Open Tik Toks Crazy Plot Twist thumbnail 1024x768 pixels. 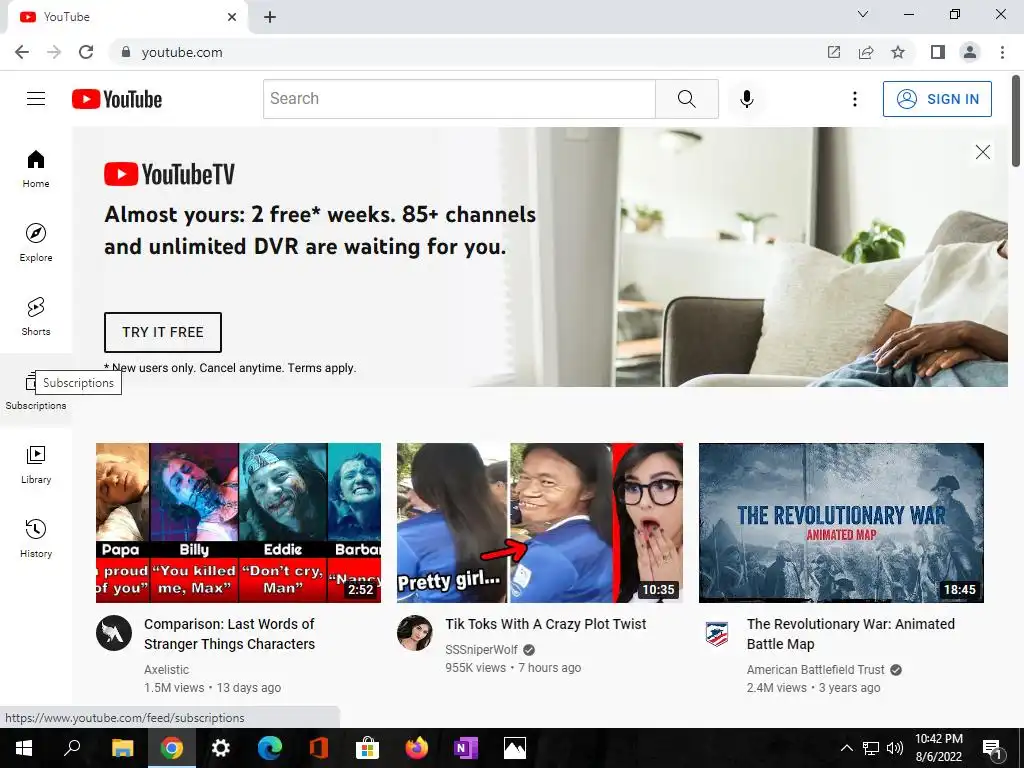pos(539,522)
